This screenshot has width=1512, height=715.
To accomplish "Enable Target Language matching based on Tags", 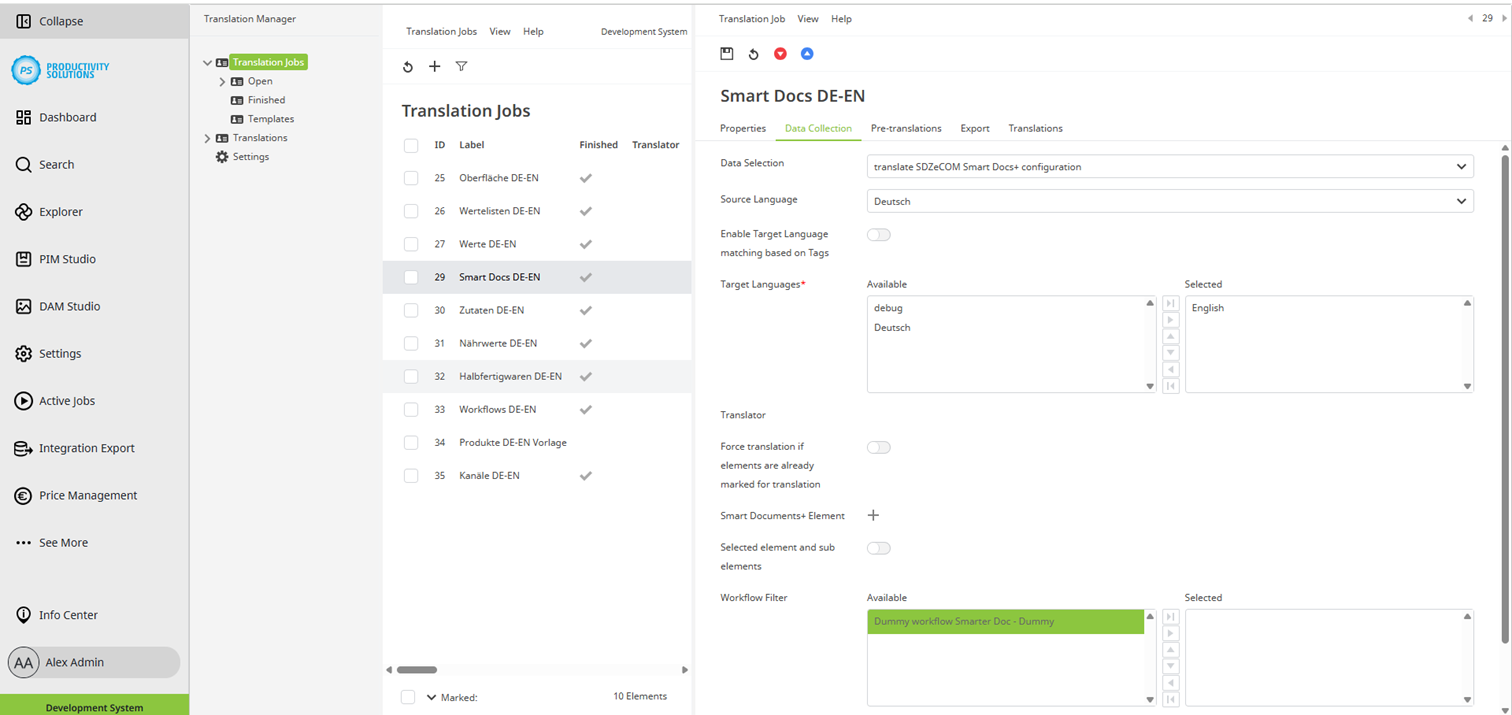I will 878,233.
